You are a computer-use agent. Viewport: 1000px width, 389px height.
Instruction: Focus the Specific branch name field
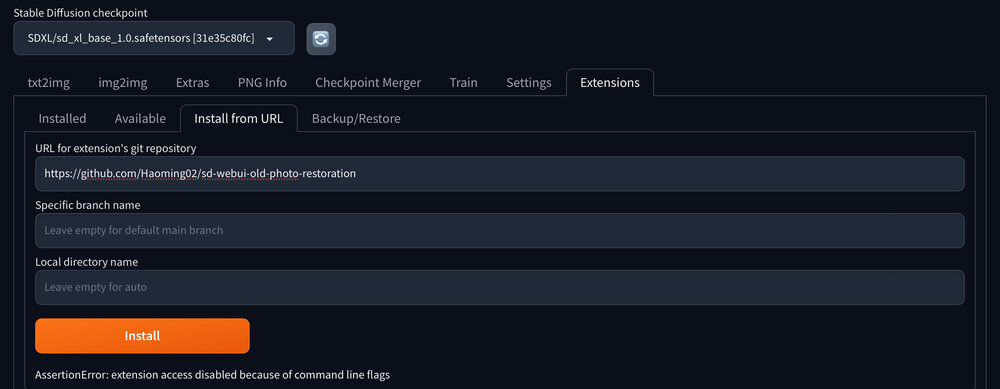pos(499,230)
